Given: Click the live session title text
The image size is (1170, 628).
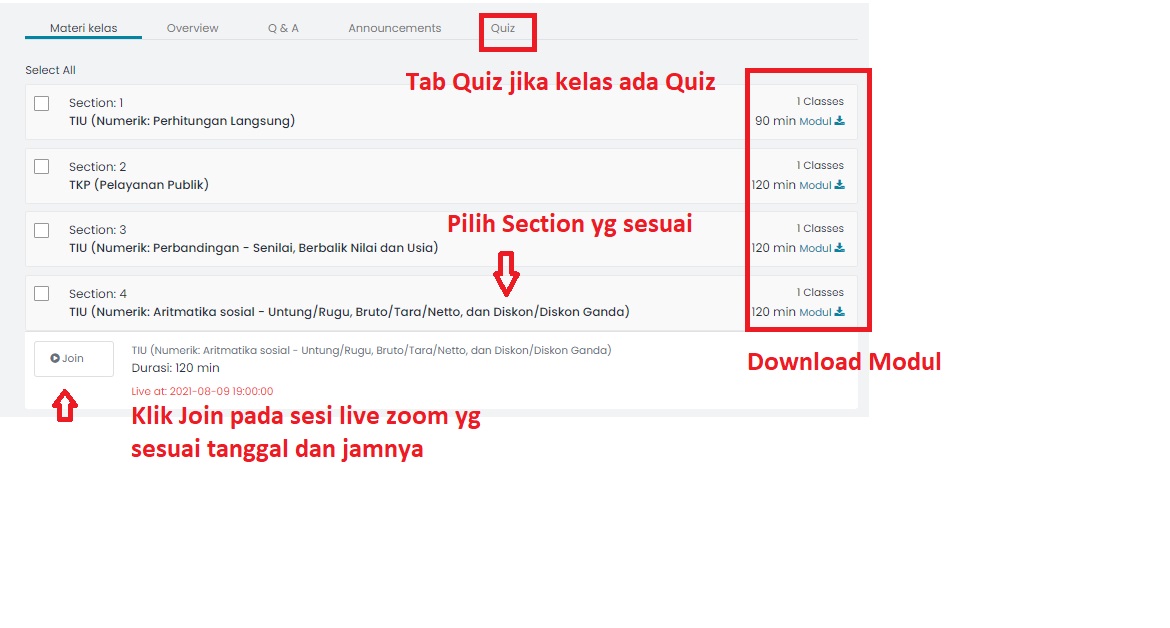Looking at the screenshot, I should 371,350.
